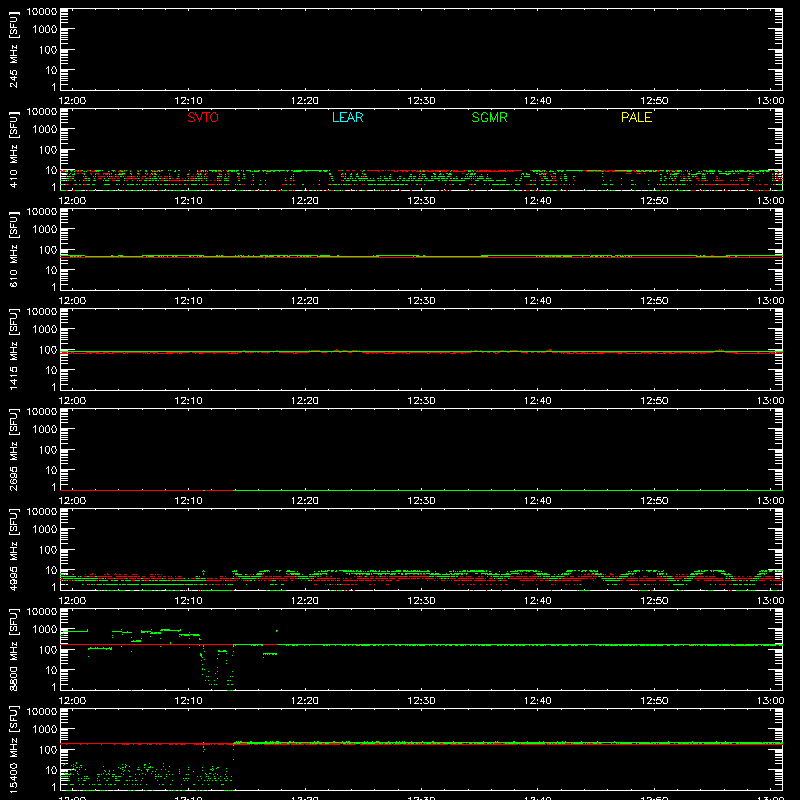Click 12:30 under the 245 MHz plot

(421, 101)
